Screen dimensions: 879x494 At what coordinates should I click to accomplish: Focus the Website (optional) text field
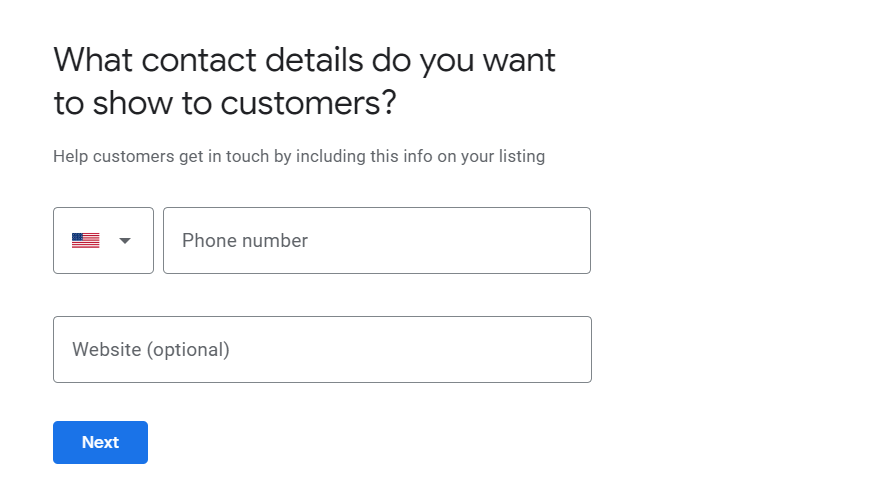(322, 349)
